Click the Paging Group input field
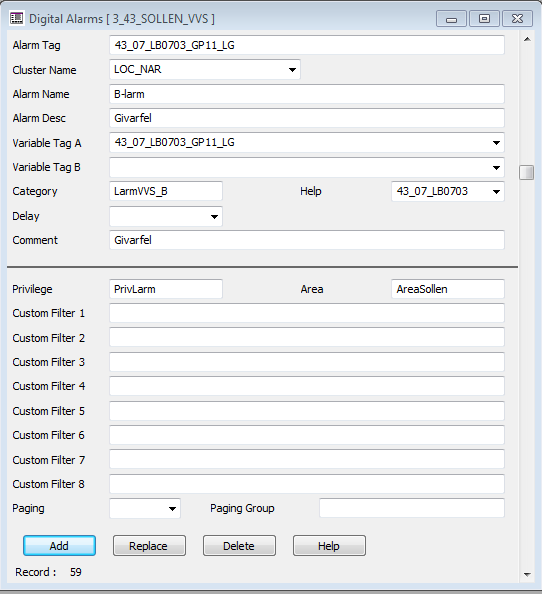 point(412,508)
